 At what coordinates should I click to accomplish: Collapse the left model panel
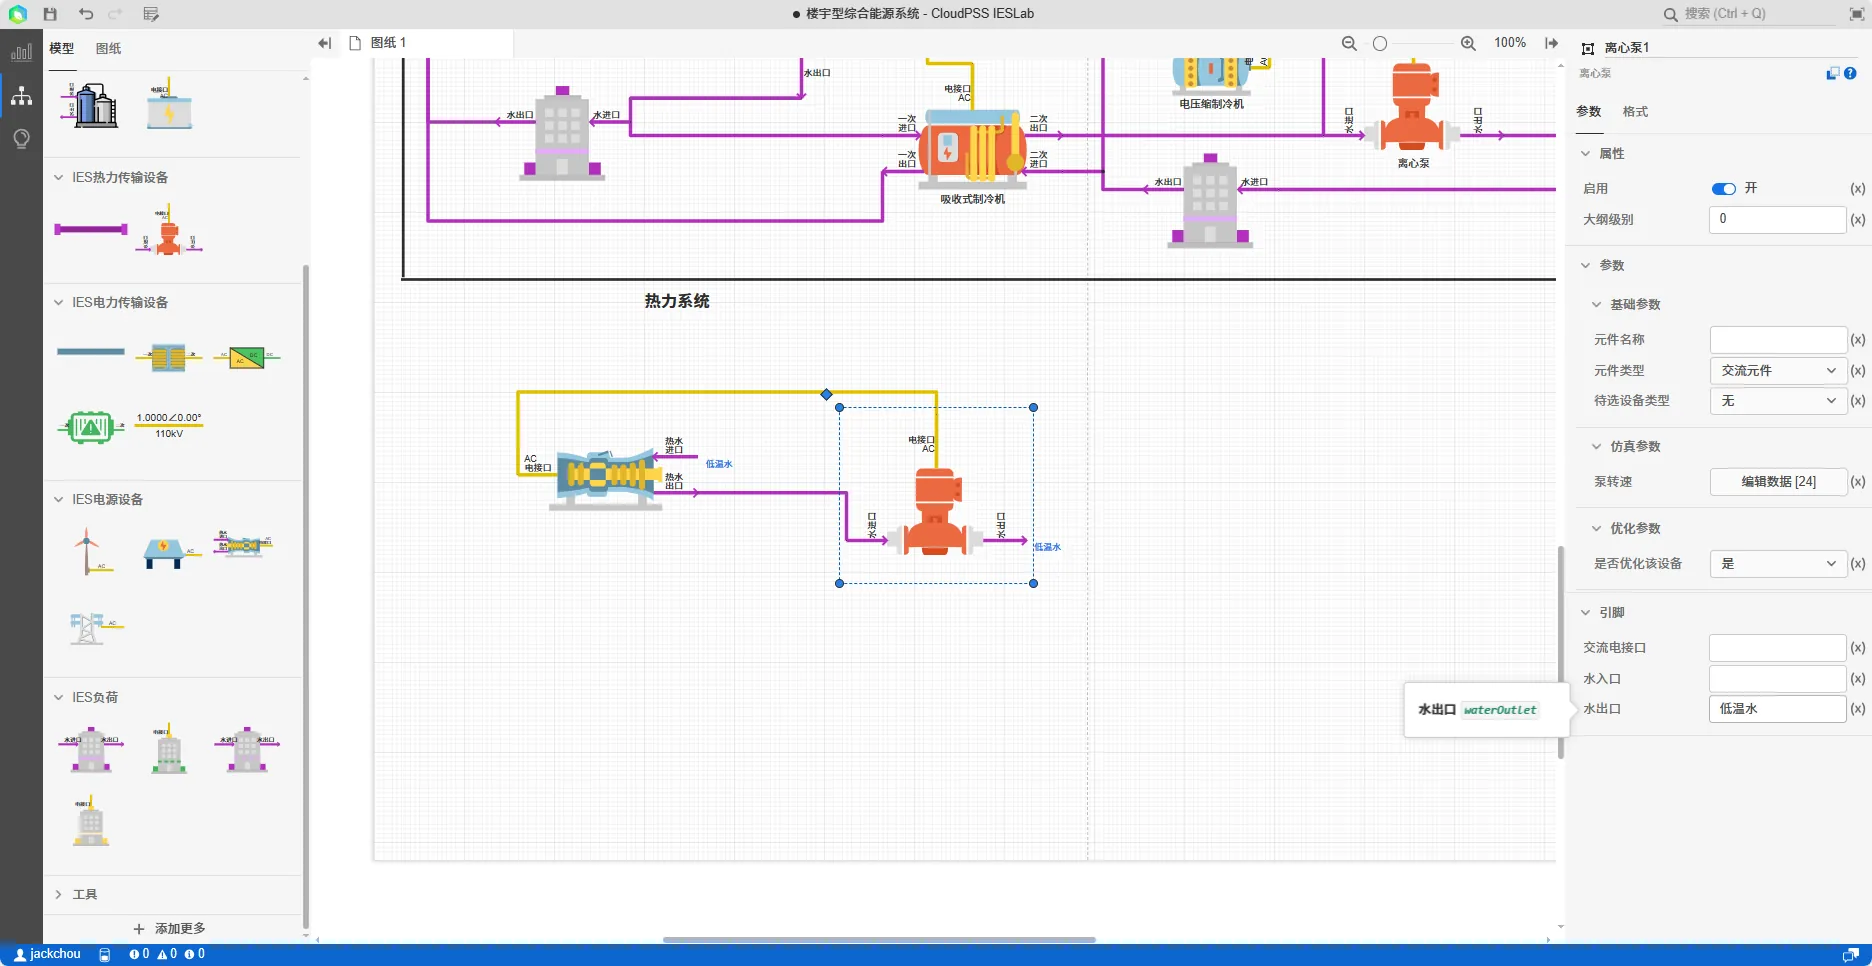[x=324, y=43]
